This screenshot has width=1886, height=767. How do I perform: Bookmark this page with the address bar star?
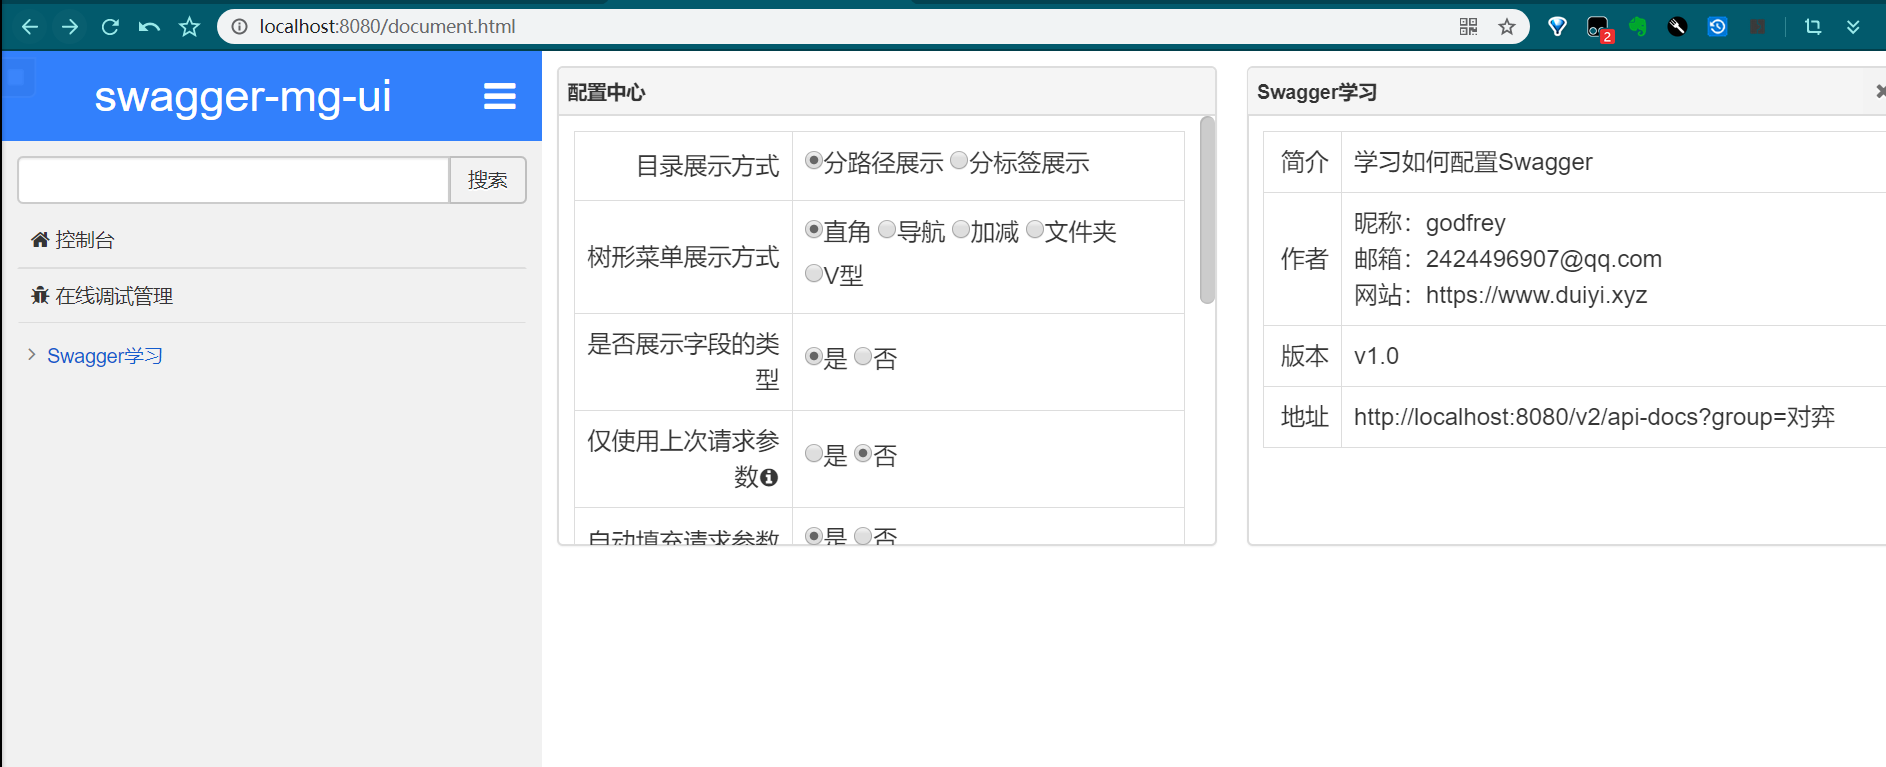(x=1507, y=27)
